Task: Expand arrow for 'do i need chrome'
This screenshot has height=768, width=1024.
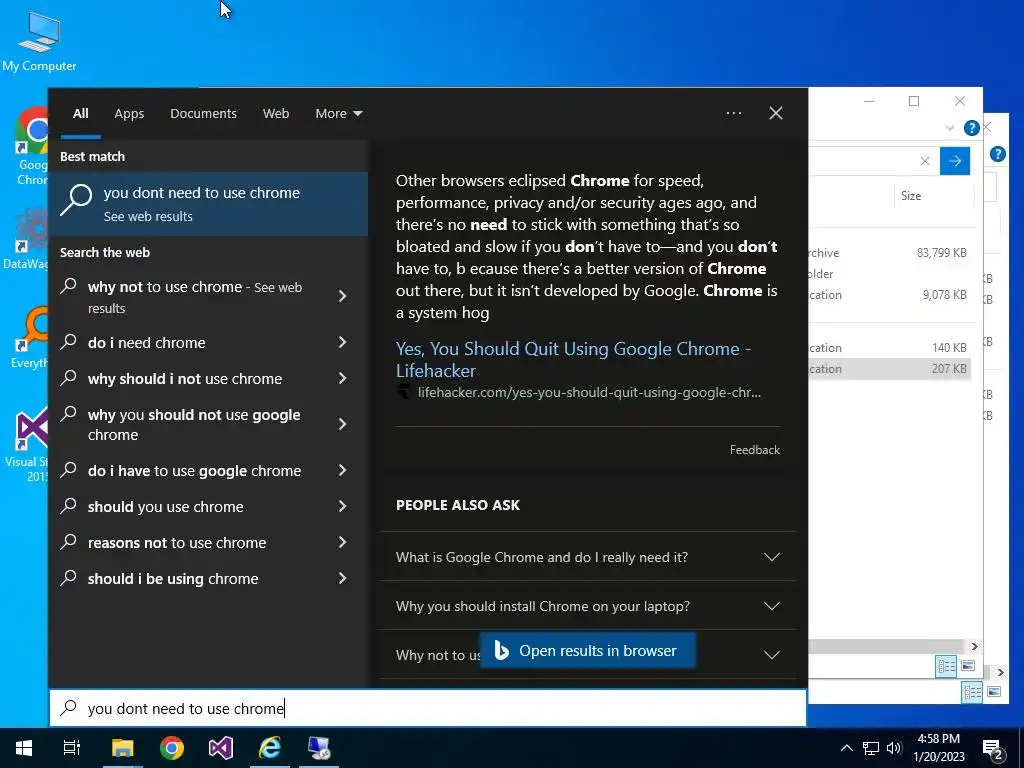Action: pyautogui.click(x=342, y=342)
